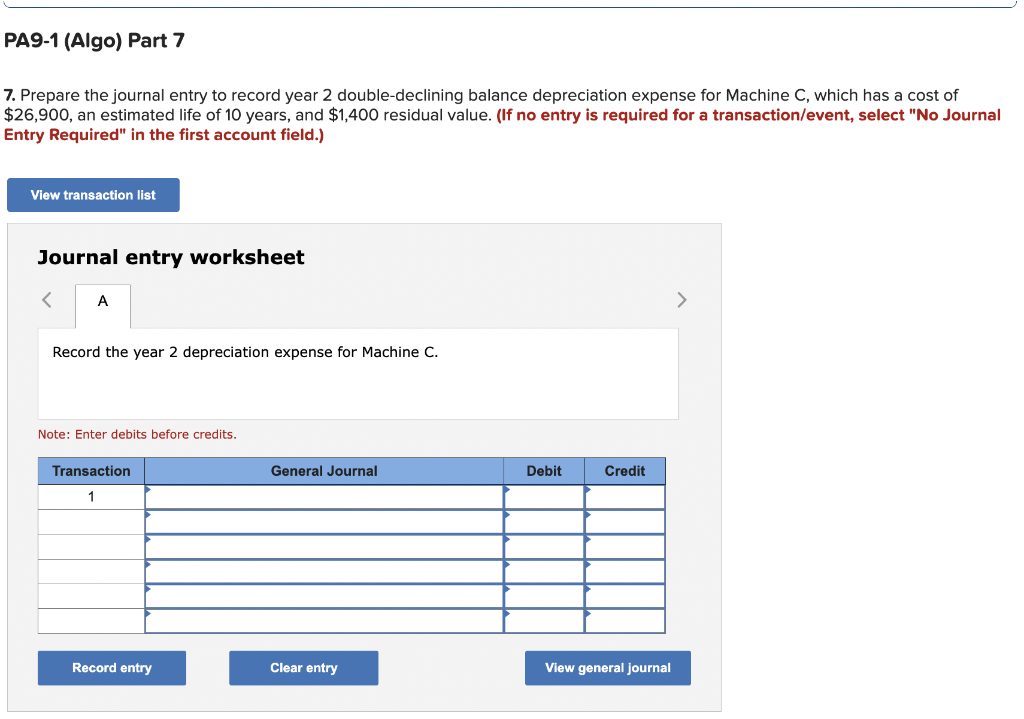Viewport: 1024px width, 719px height.
Task: Click the View transaction list button
Action: [92, 194]
